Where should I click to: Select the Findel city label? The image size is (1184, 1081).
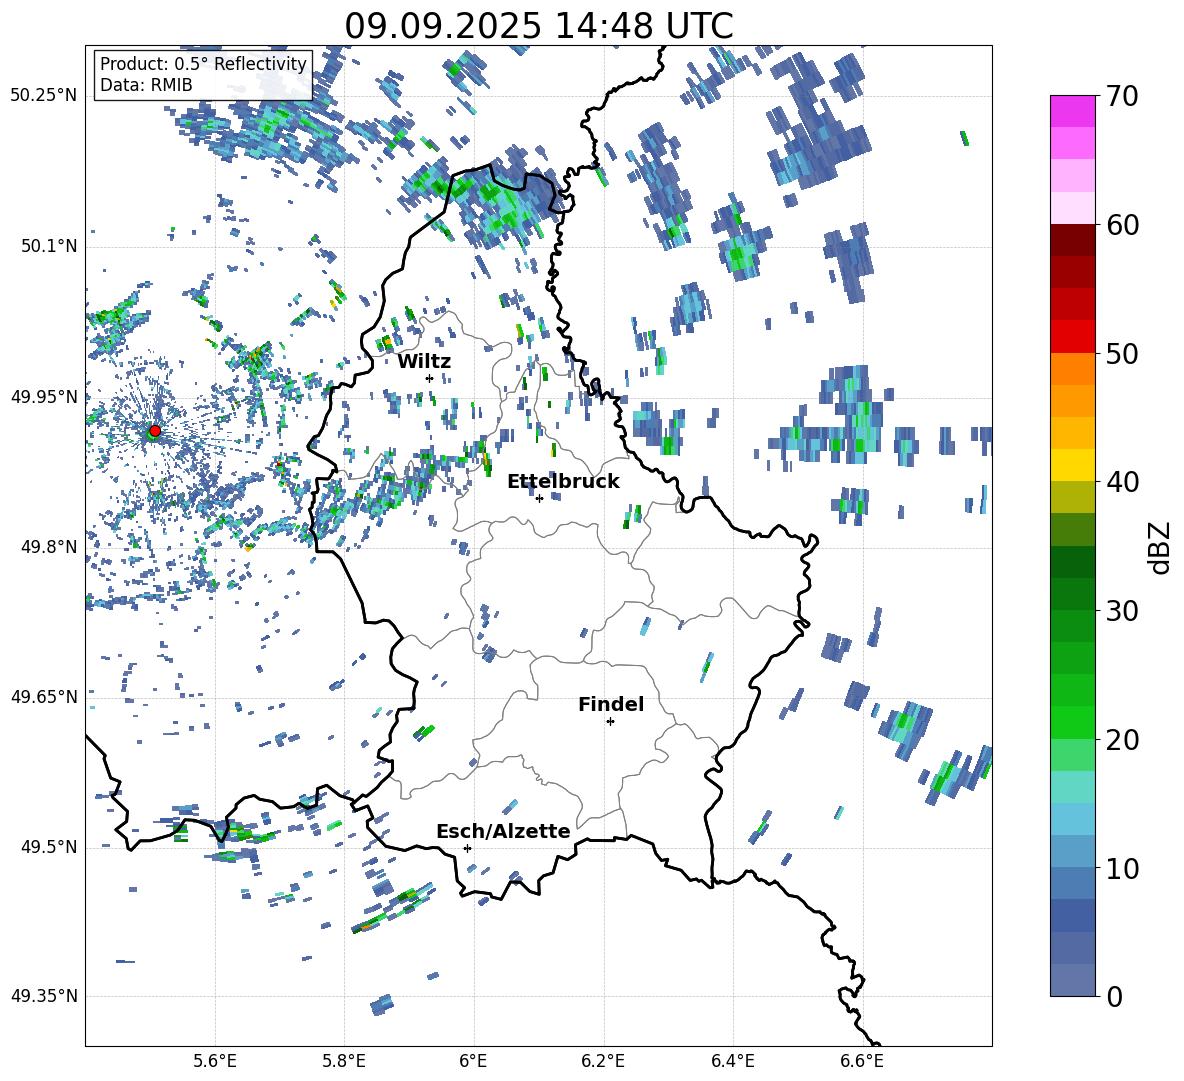611,704
